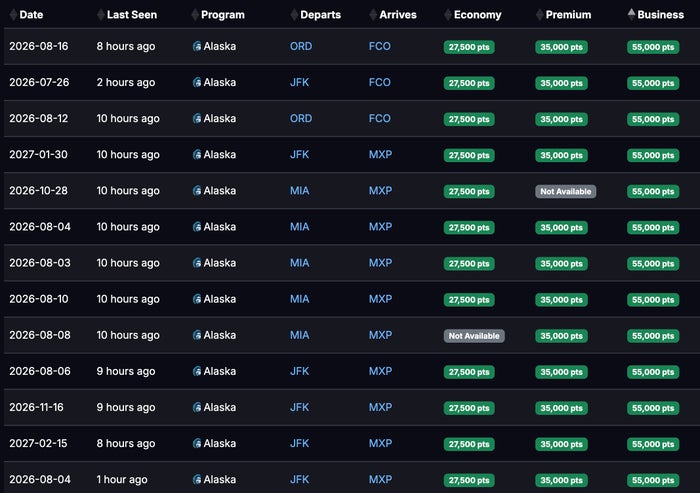Click the Last Seen sort arrows icon
This screenshot has width=700, height=493.
101,15
